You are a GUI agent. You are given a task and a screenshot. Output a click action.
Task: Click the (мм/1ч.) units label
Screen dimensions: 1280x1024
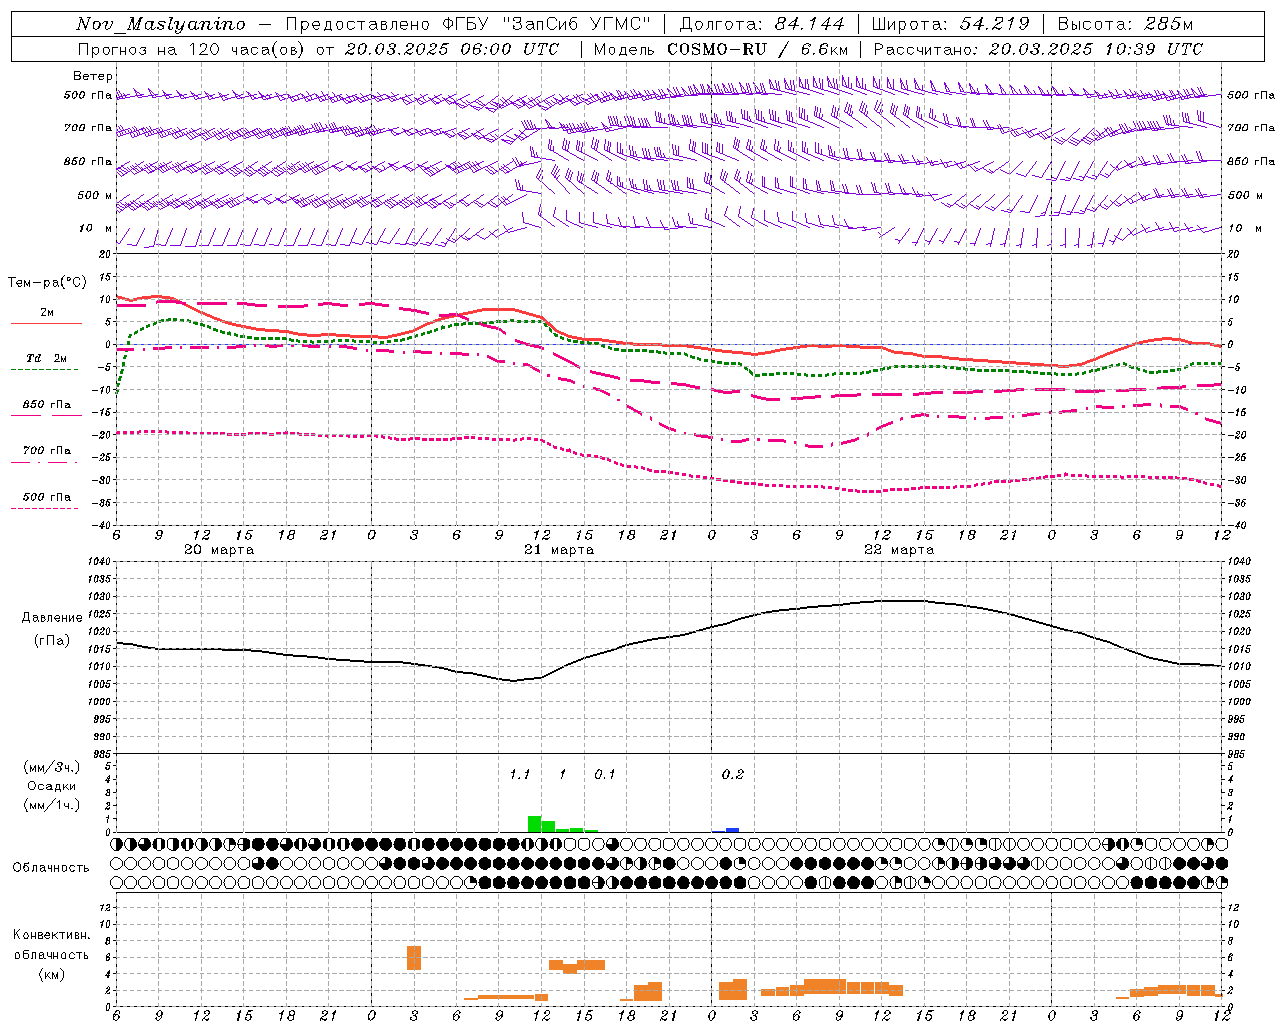coord(50,805)
